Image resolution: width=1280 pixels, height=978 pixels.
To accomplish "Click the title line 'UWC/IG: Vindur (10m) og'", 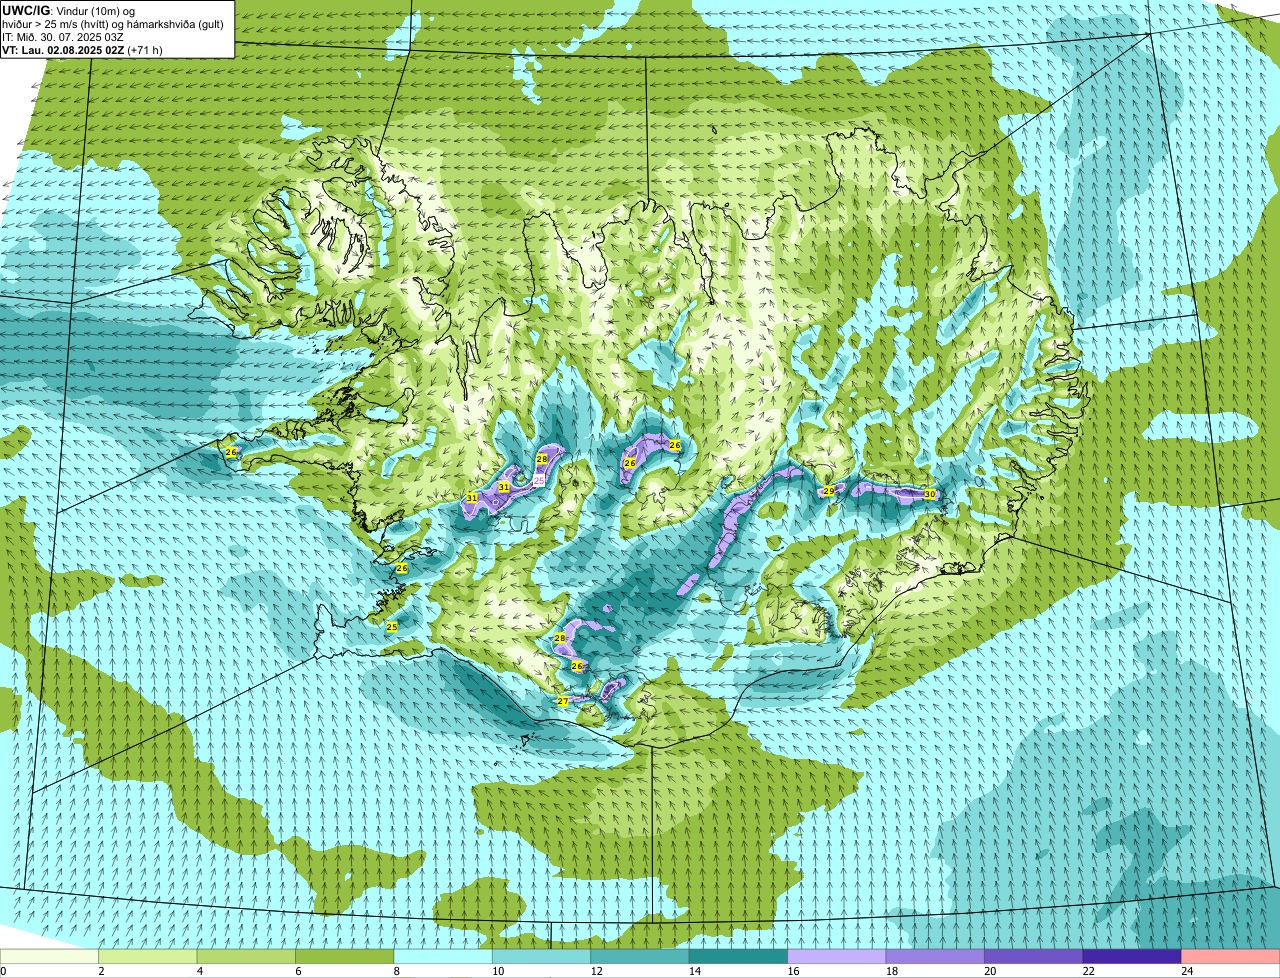I will pos(69,10).
